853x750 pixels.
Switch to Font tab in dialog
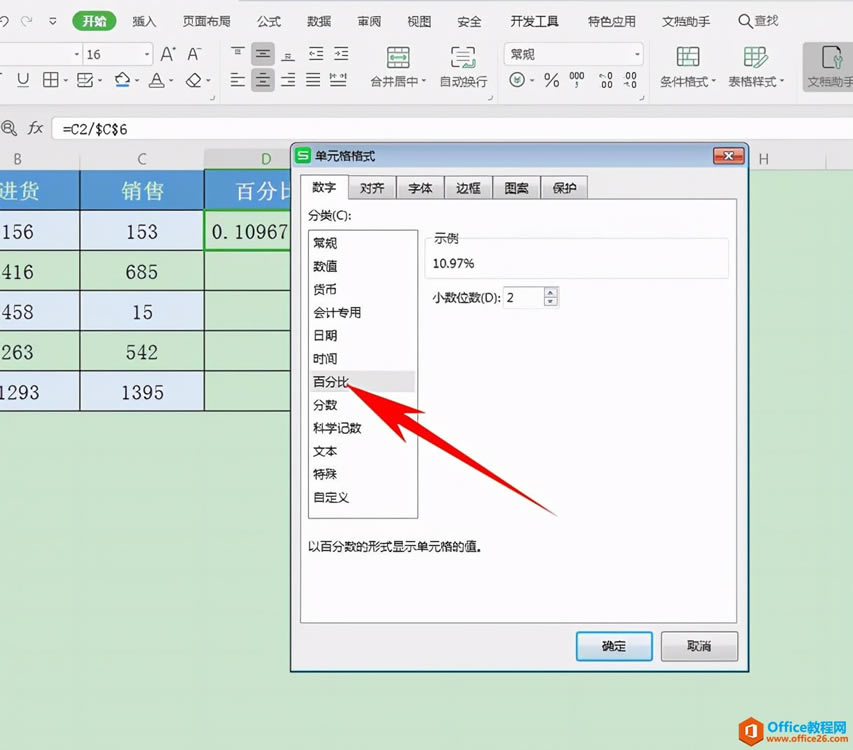pos(420,188)
